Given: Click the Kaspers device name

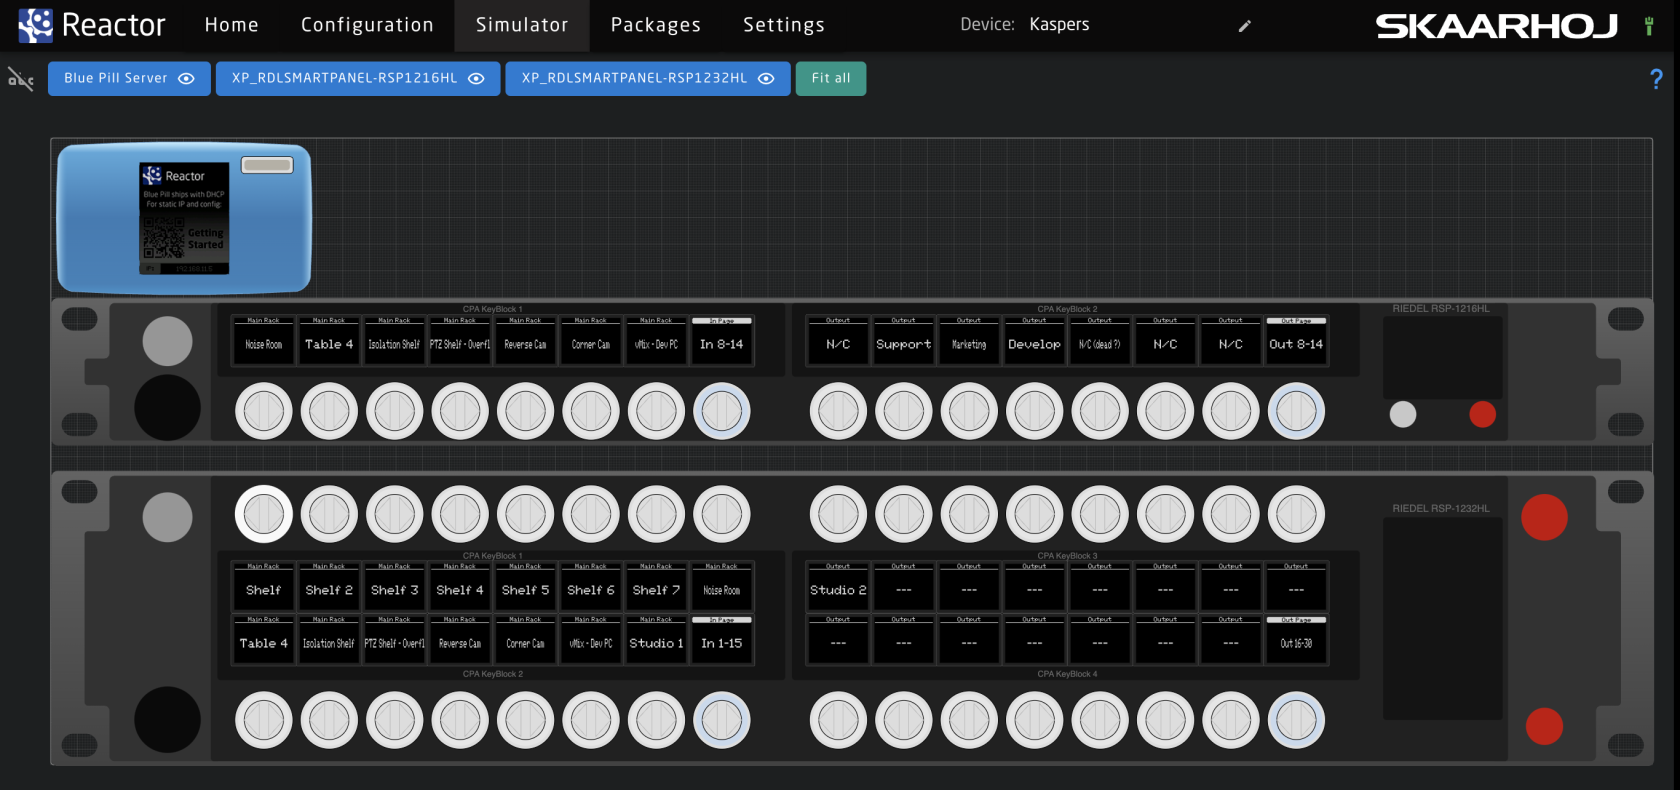Looking at the screenshot, I should pos(1059,25).
